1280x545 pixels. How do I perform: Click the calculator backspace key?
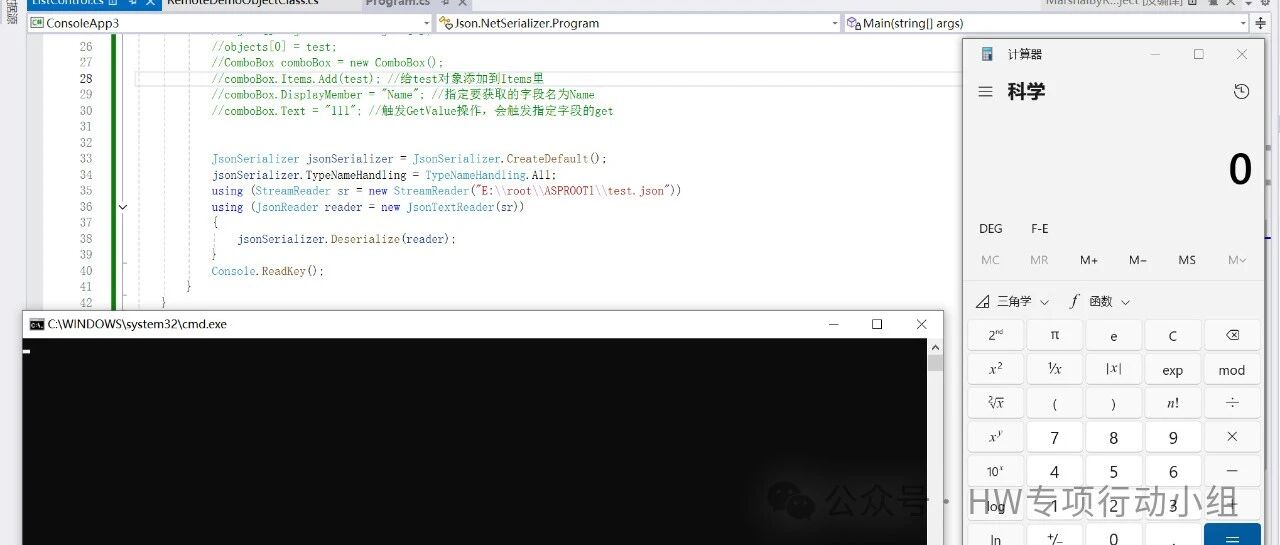point(1232,336)
